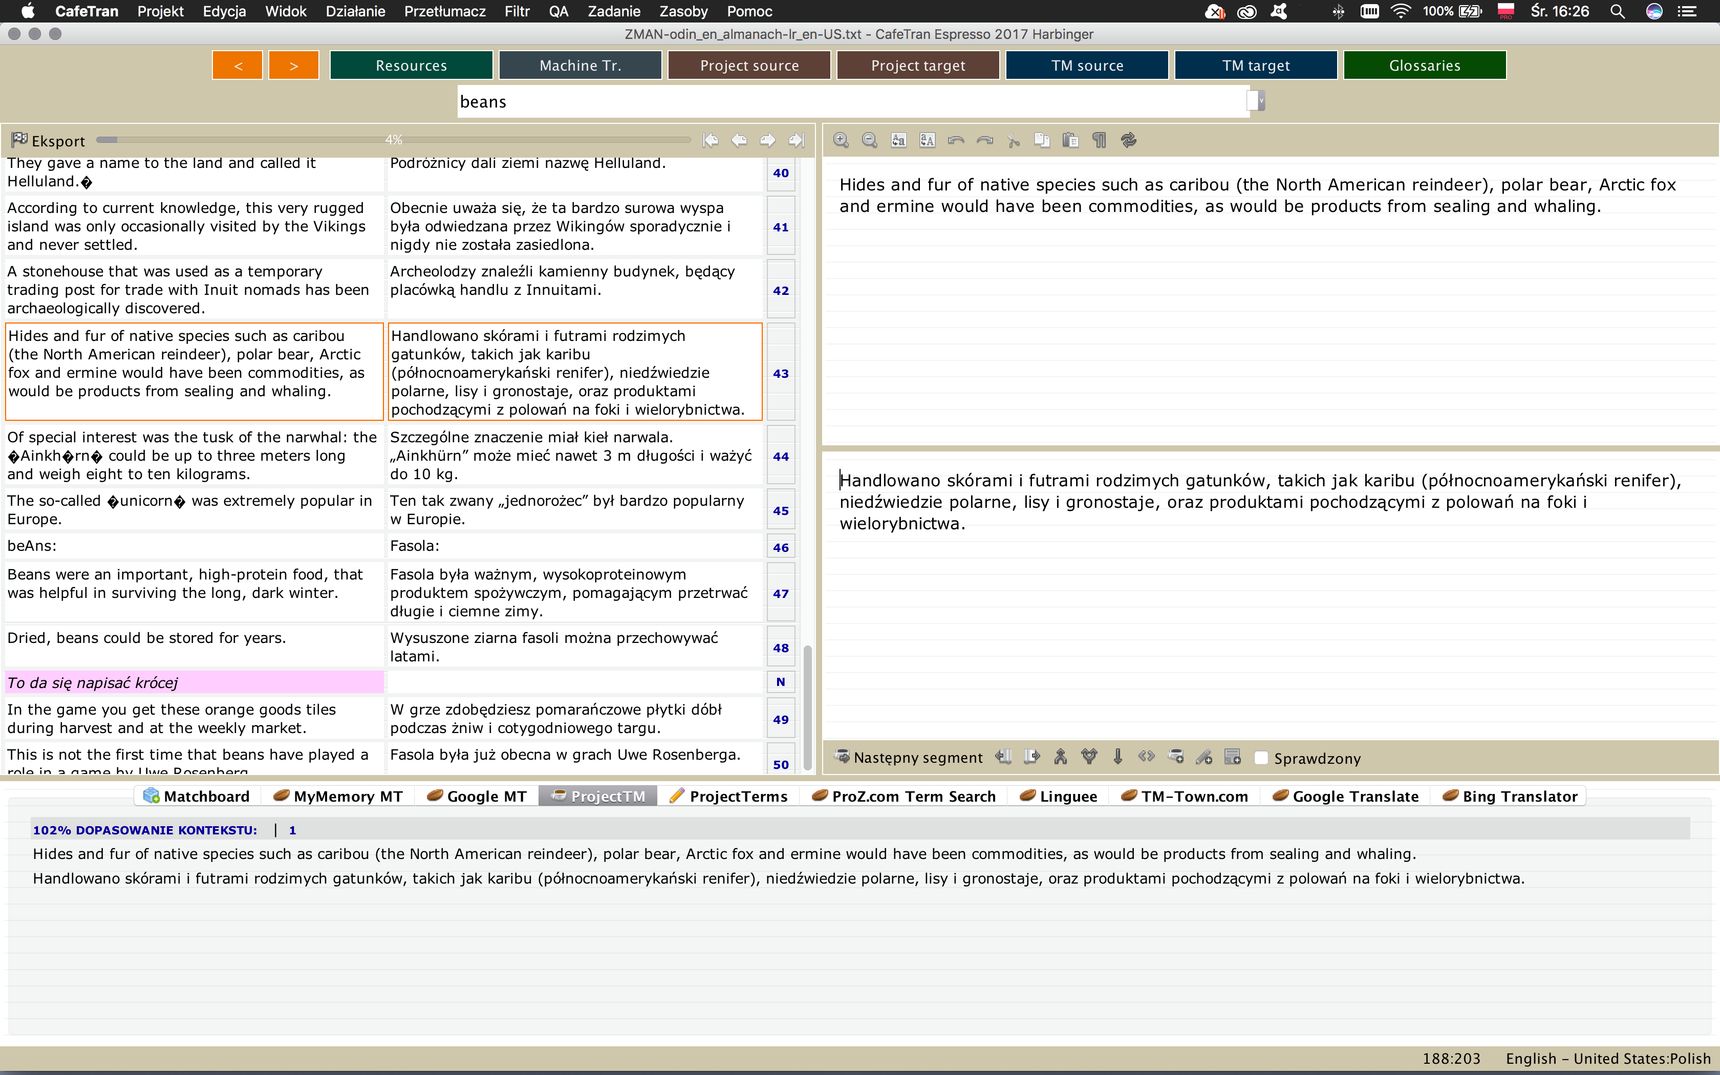Image resolution: width=1720 pixels, height=1075 pixels.
Task: Click the TM target button
Action: point(1256,65)
